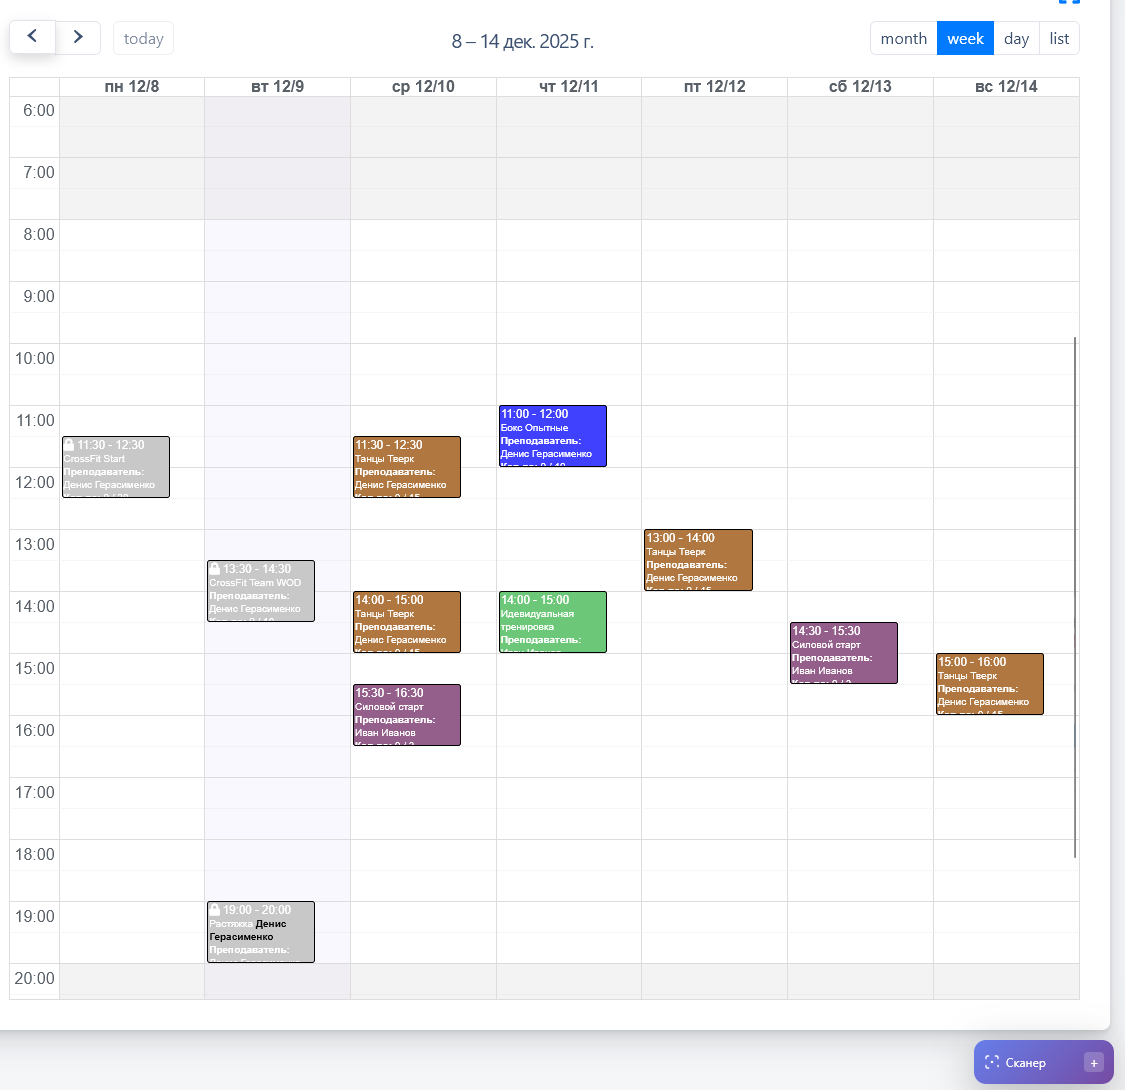Go to previous week with left arrow
The image size is (1125, 1090).
coord(32,38)
